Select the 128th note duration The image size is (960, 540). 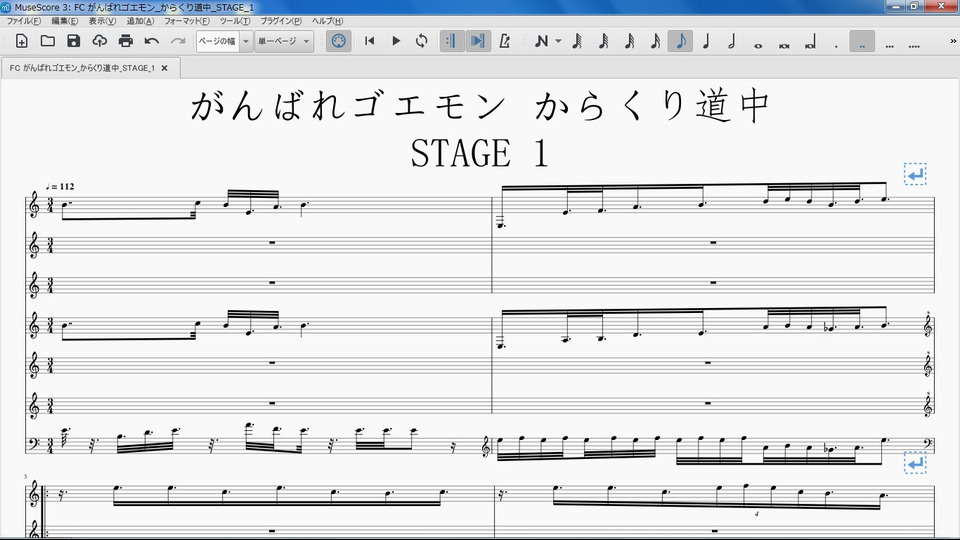click(x=577, y=41)
